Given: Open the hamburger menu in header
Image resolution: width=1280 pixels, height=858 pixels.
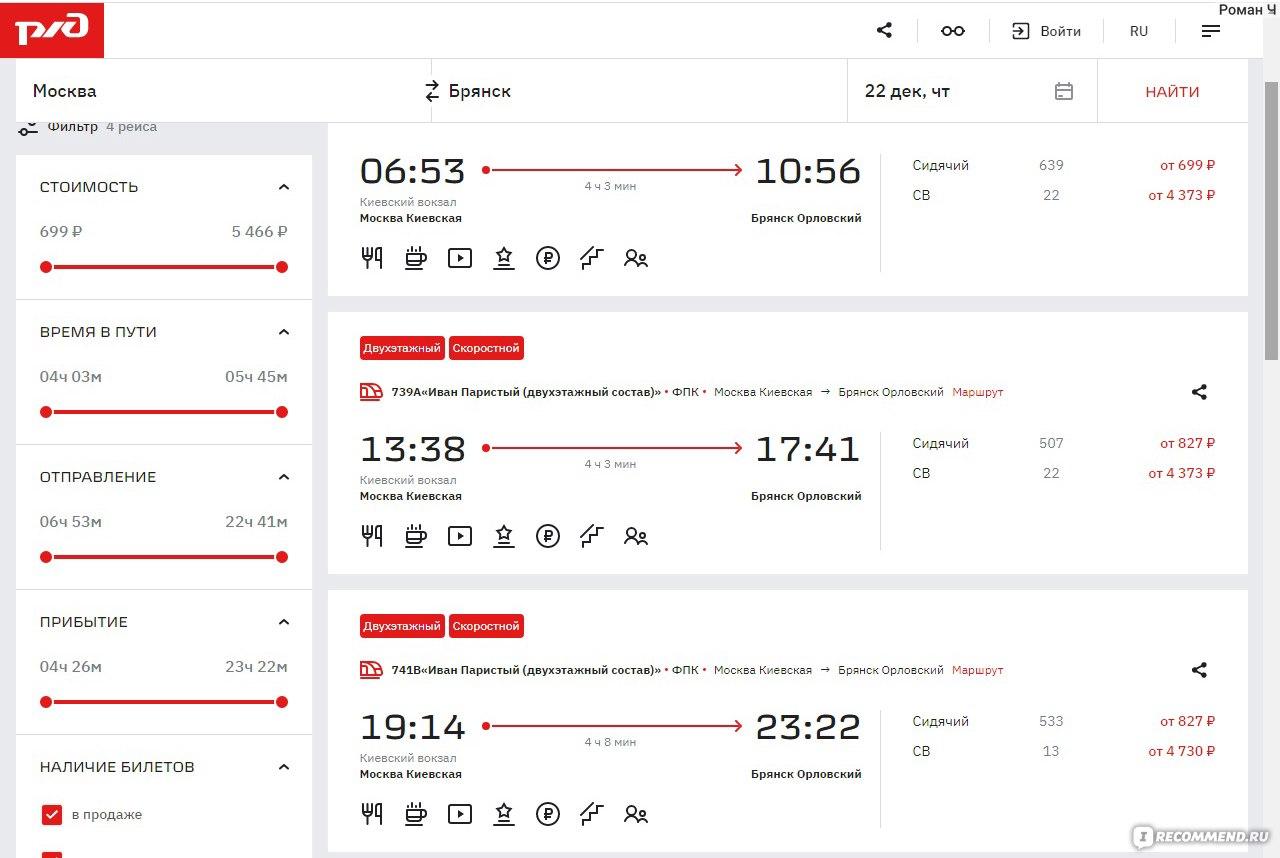Looking at the screenshot, I should (1210, 31).
